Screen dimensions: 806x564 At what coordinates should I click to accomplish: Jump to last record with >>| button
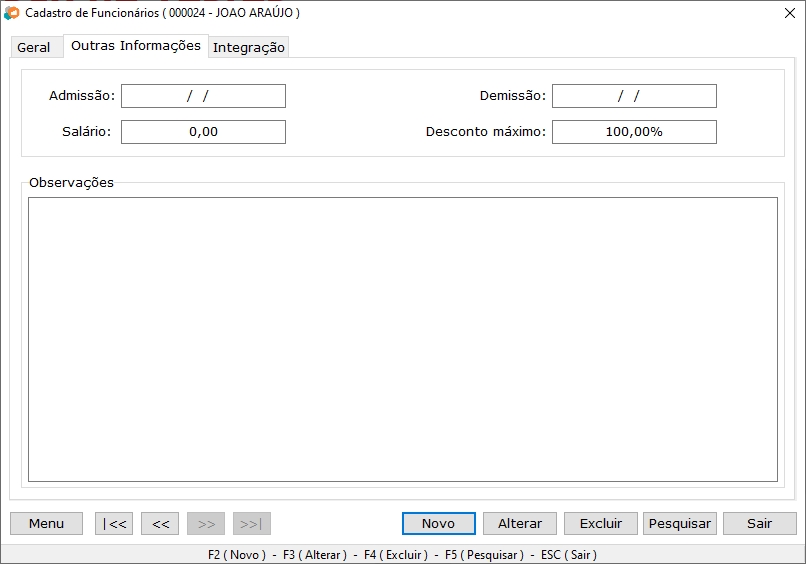[251, 523]
